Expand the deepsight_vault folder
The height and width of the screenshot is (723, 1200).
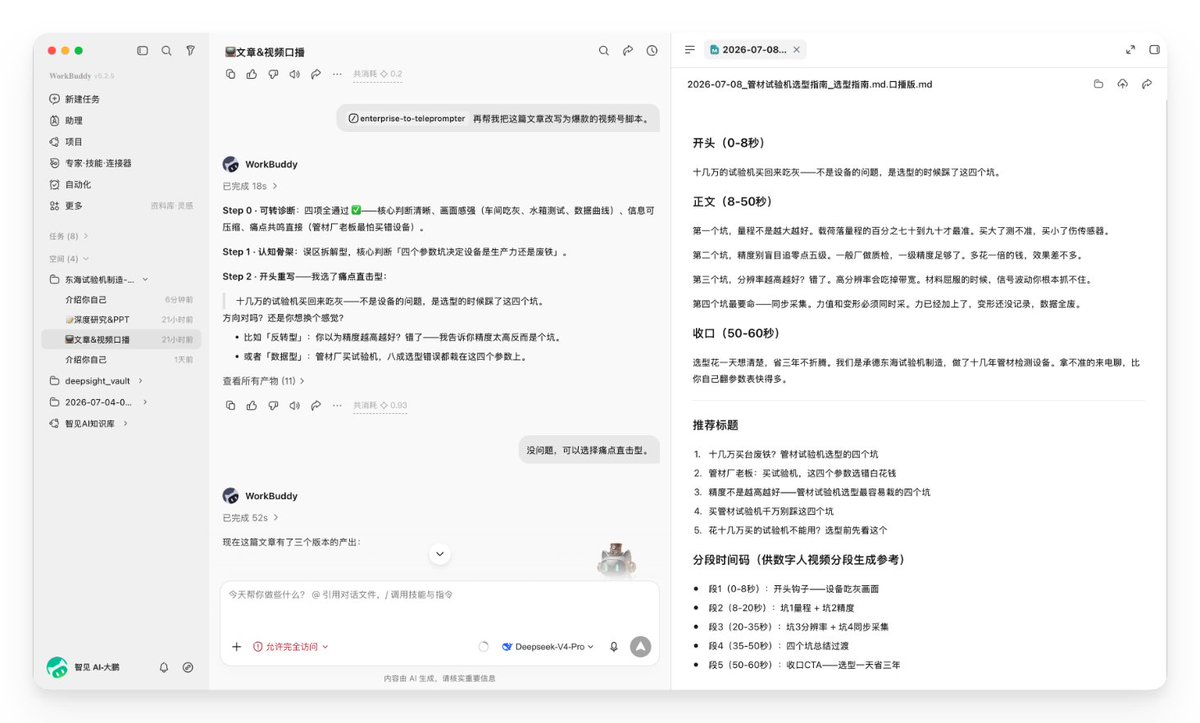click(97, 381)
